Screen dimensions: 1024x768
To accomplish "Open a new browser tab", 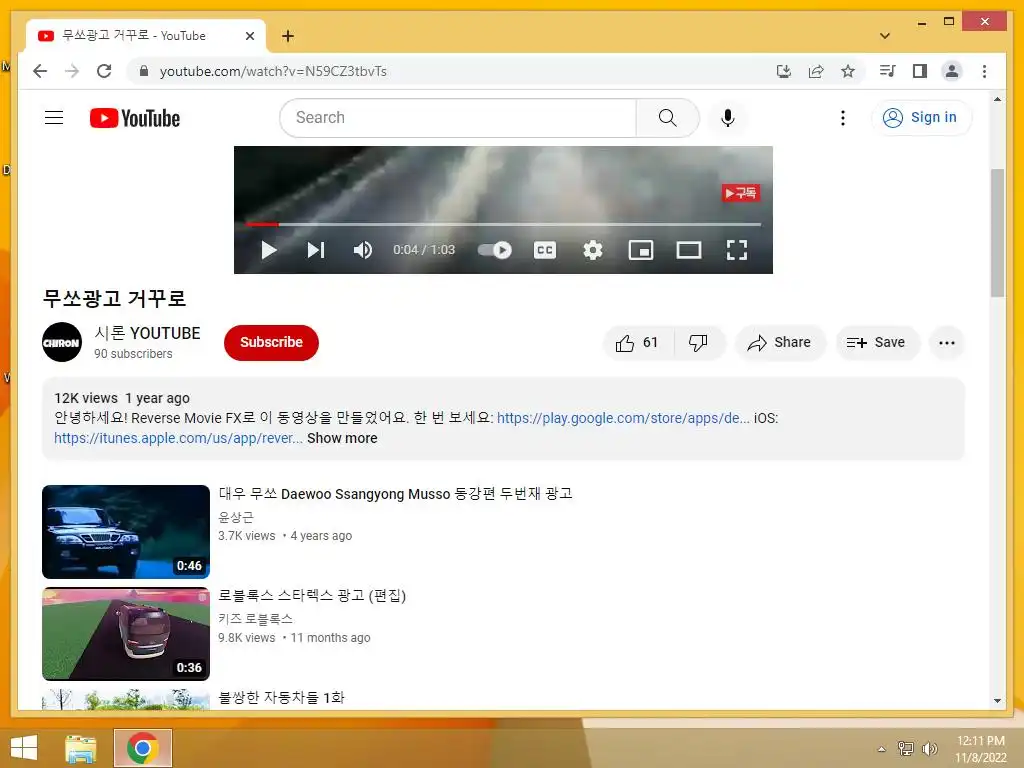I will (x=288, y=36).
